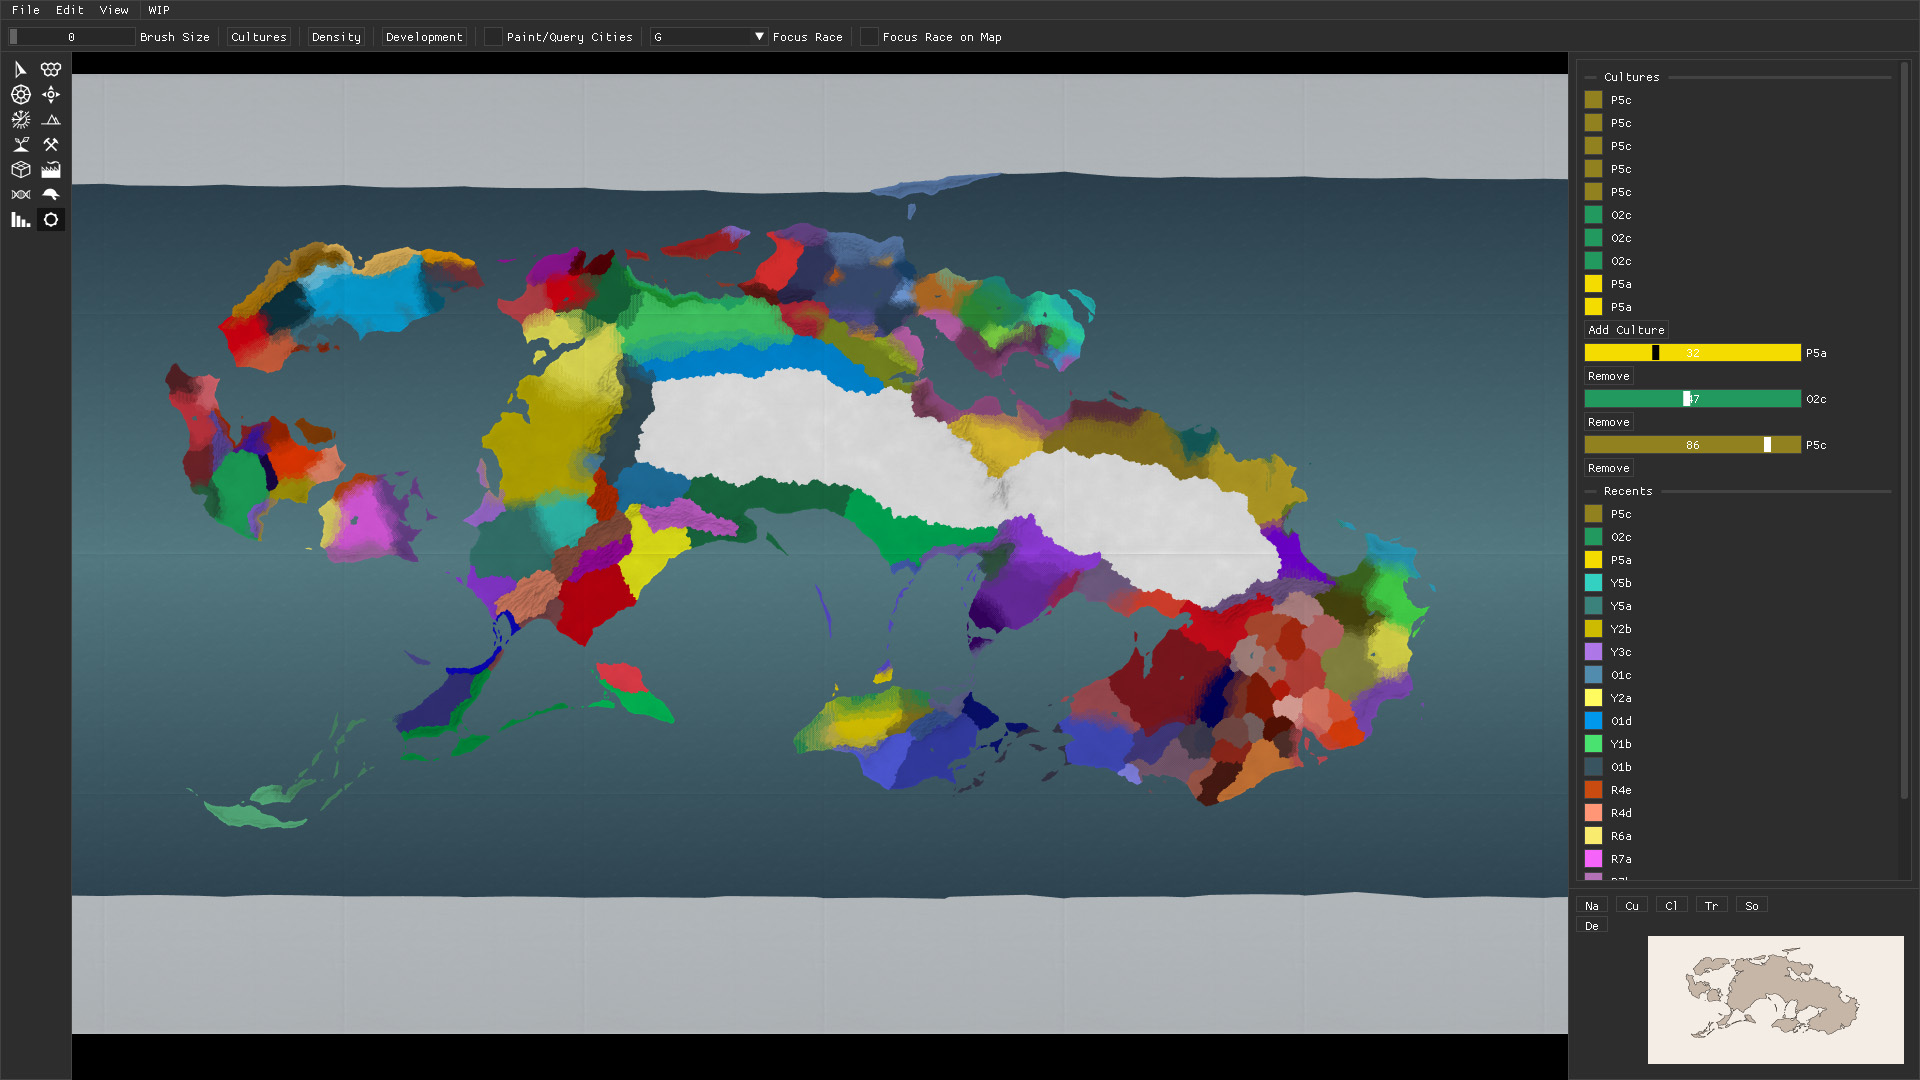Select the four-arrow move tool
Image resolution: width=1920 pixels, height=1080 pixels.
pyautogui.click(x=51, y=94)
